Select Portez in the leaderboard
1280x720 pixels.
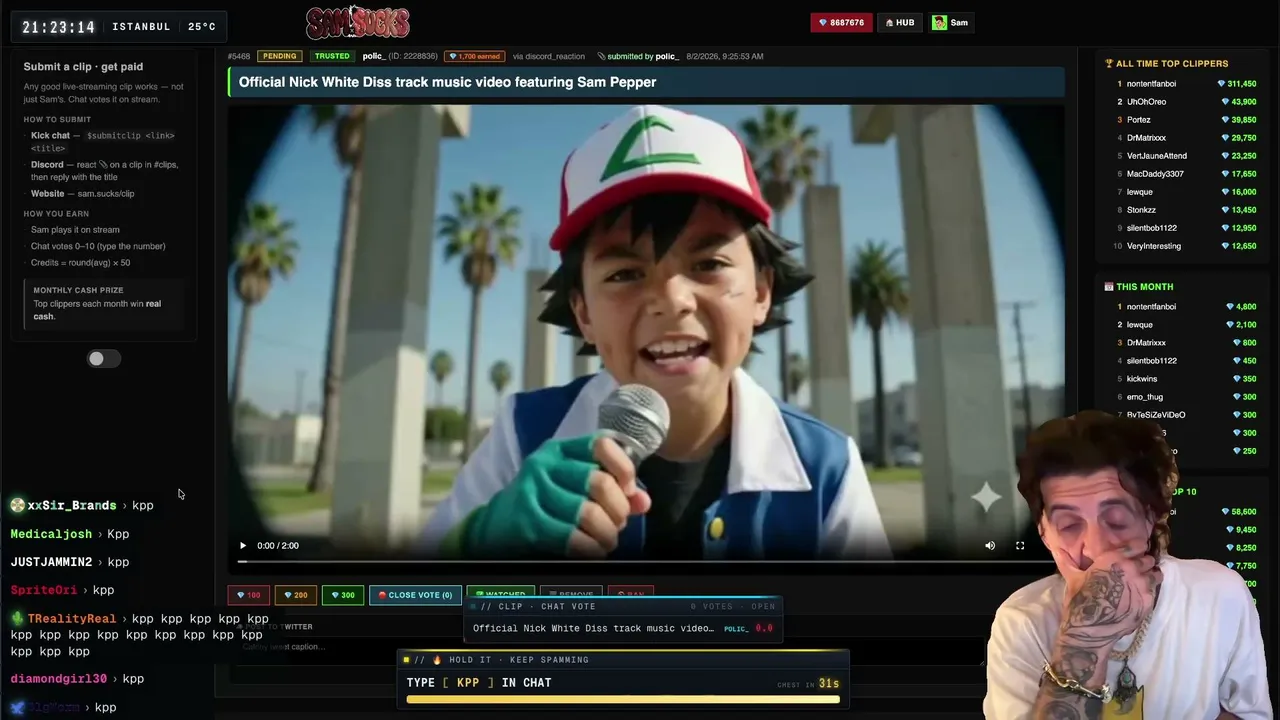coord(1139,120)
